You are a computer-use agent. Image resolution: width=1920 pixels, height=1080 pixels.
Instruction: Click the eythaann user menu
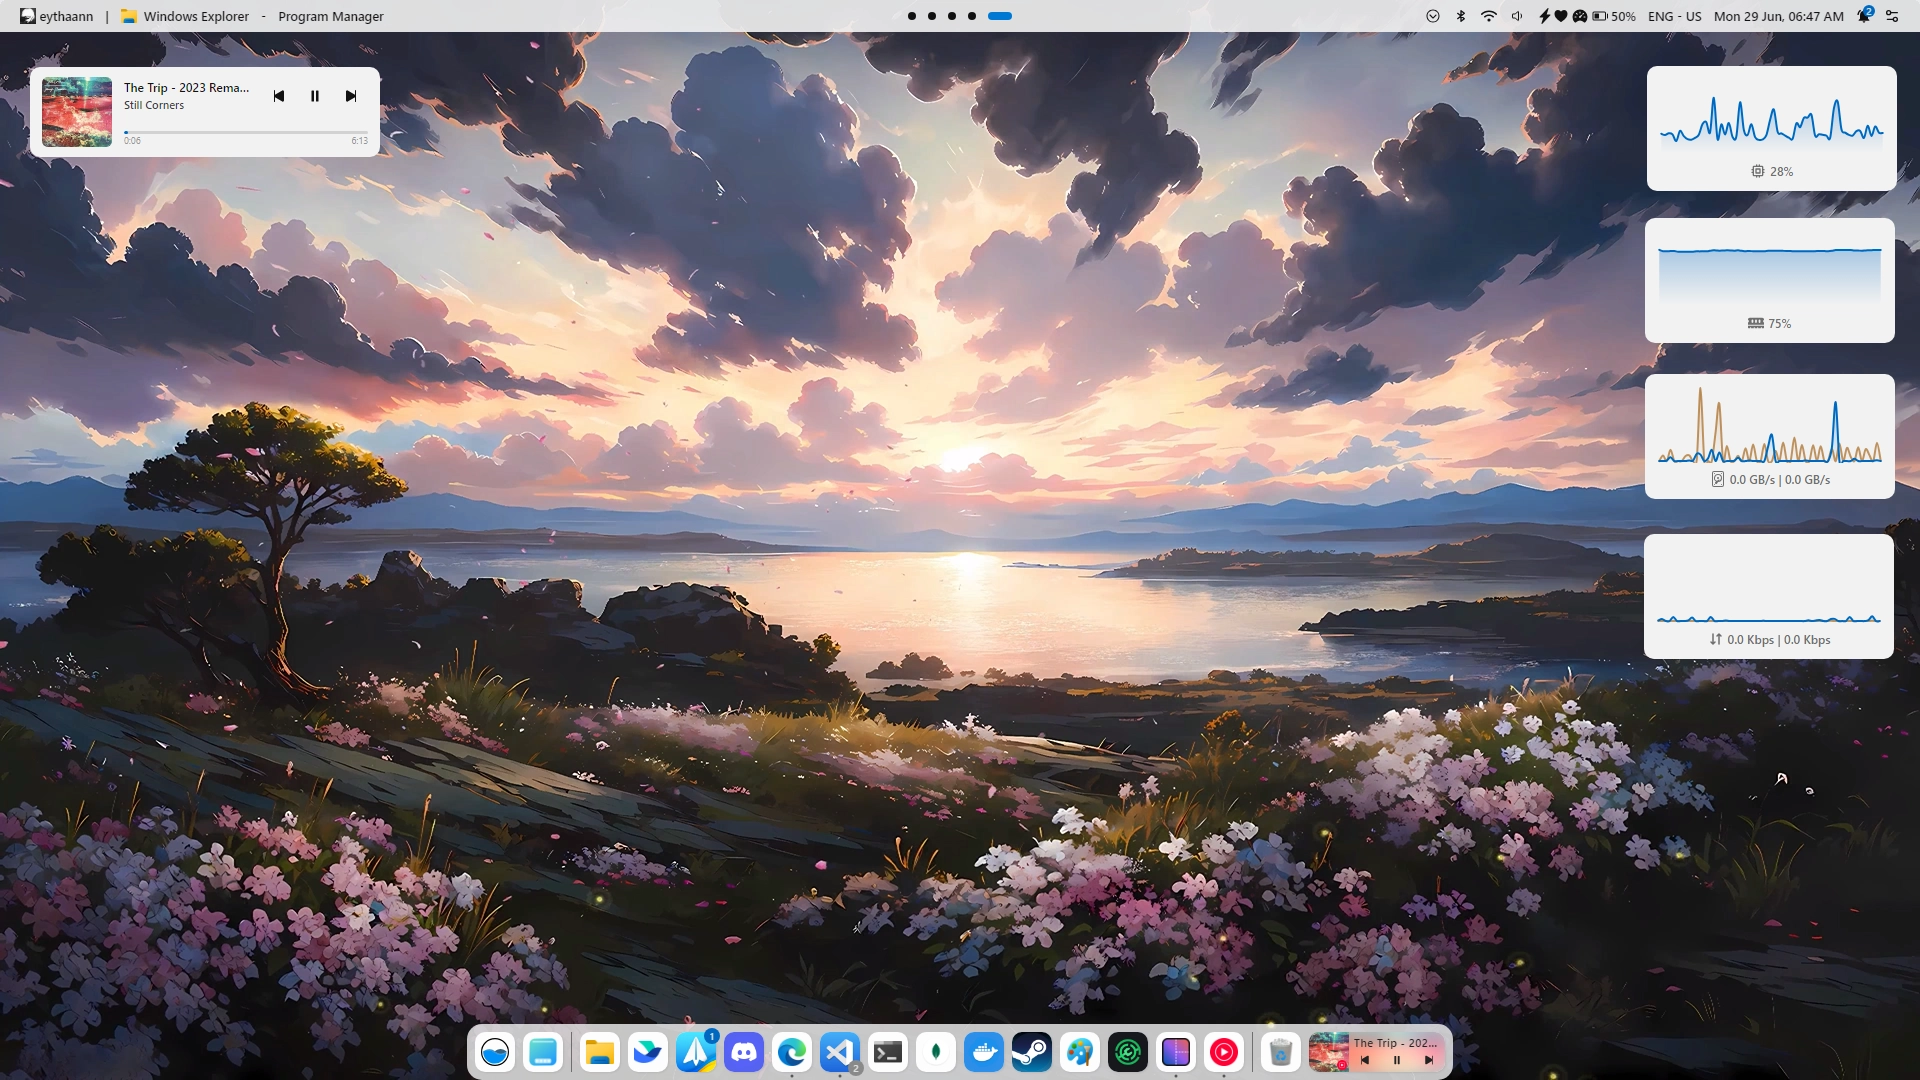pyautogui.click(x=57, y=16)
